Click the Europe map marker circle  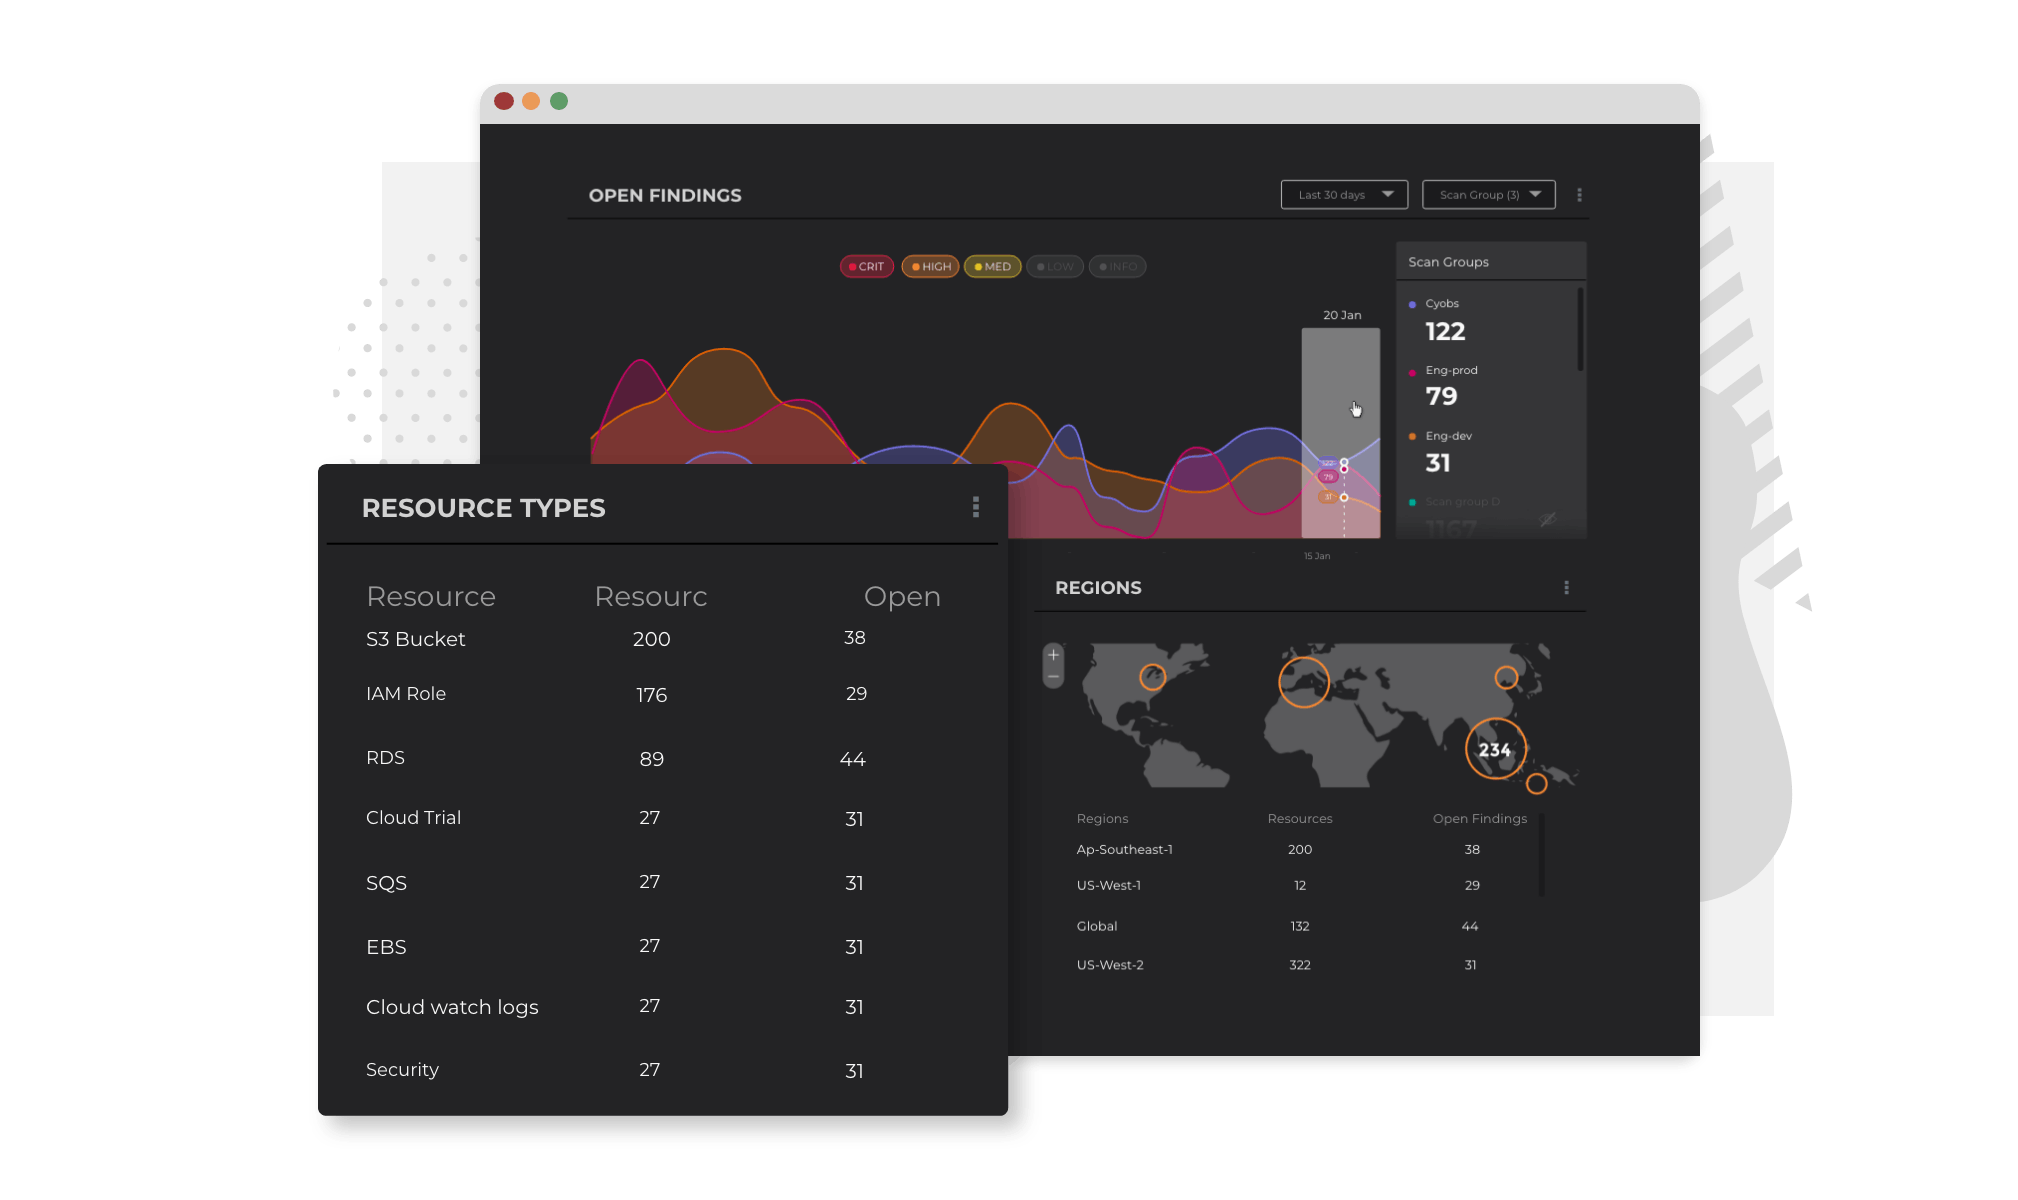tap(1303, 682)
